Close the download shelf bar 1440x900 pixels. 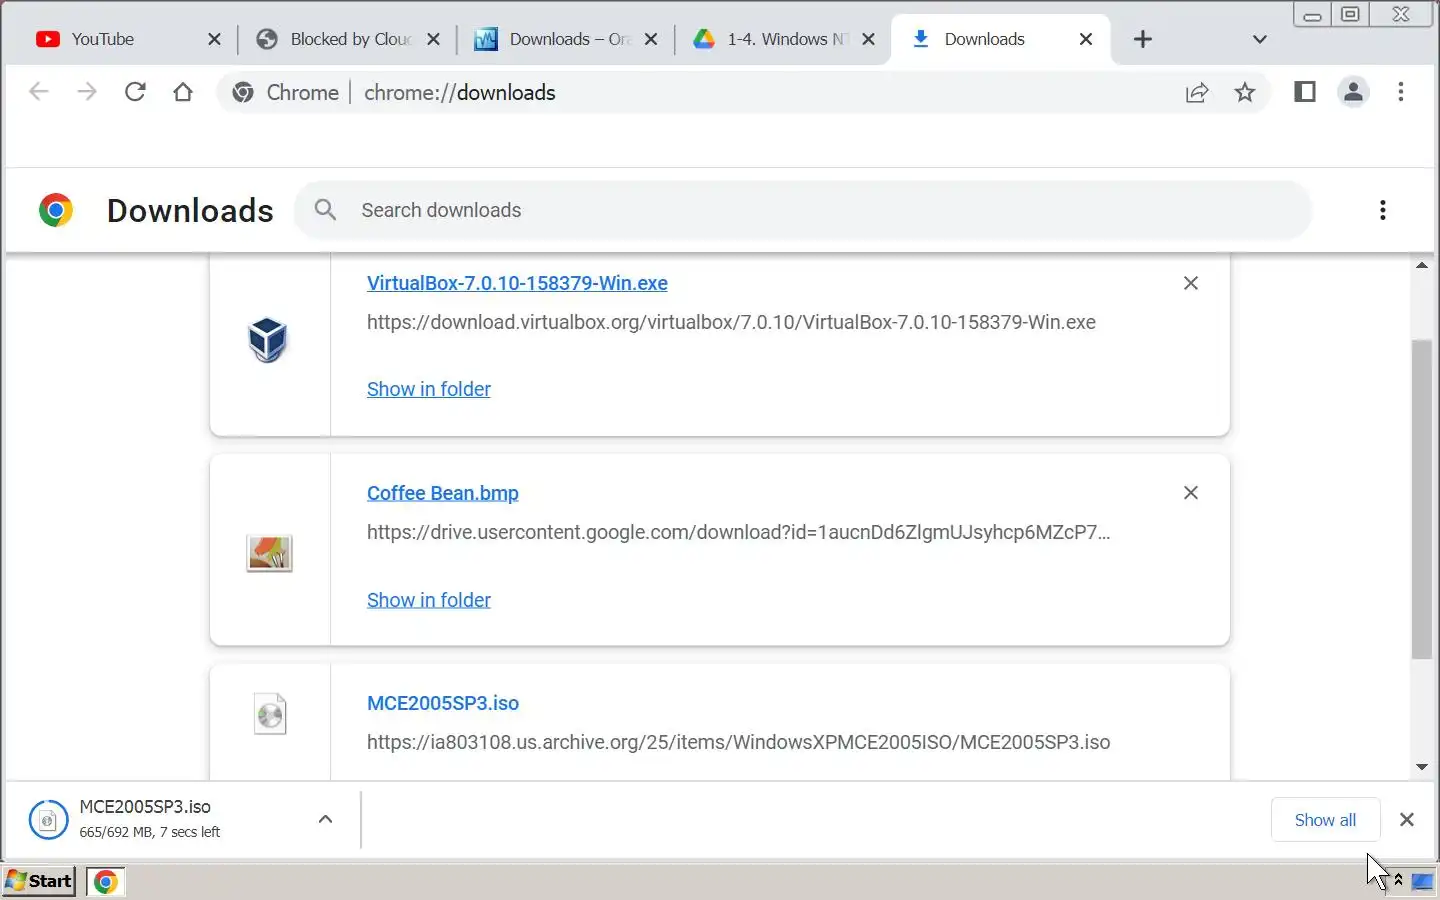(x=1407, y=820)
